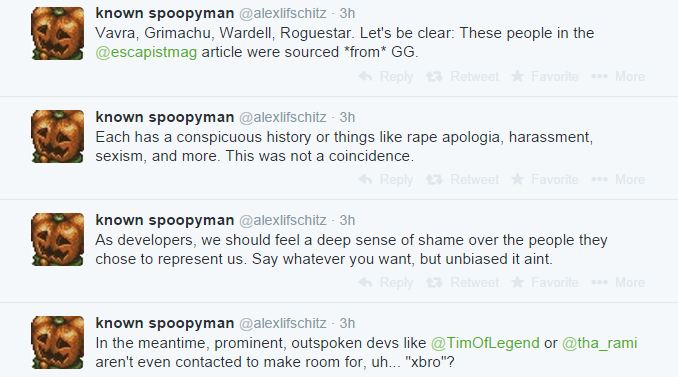The image size is (678, 377).
Task: Reply to the rape apologia tweet
Action: click(386, 179)
